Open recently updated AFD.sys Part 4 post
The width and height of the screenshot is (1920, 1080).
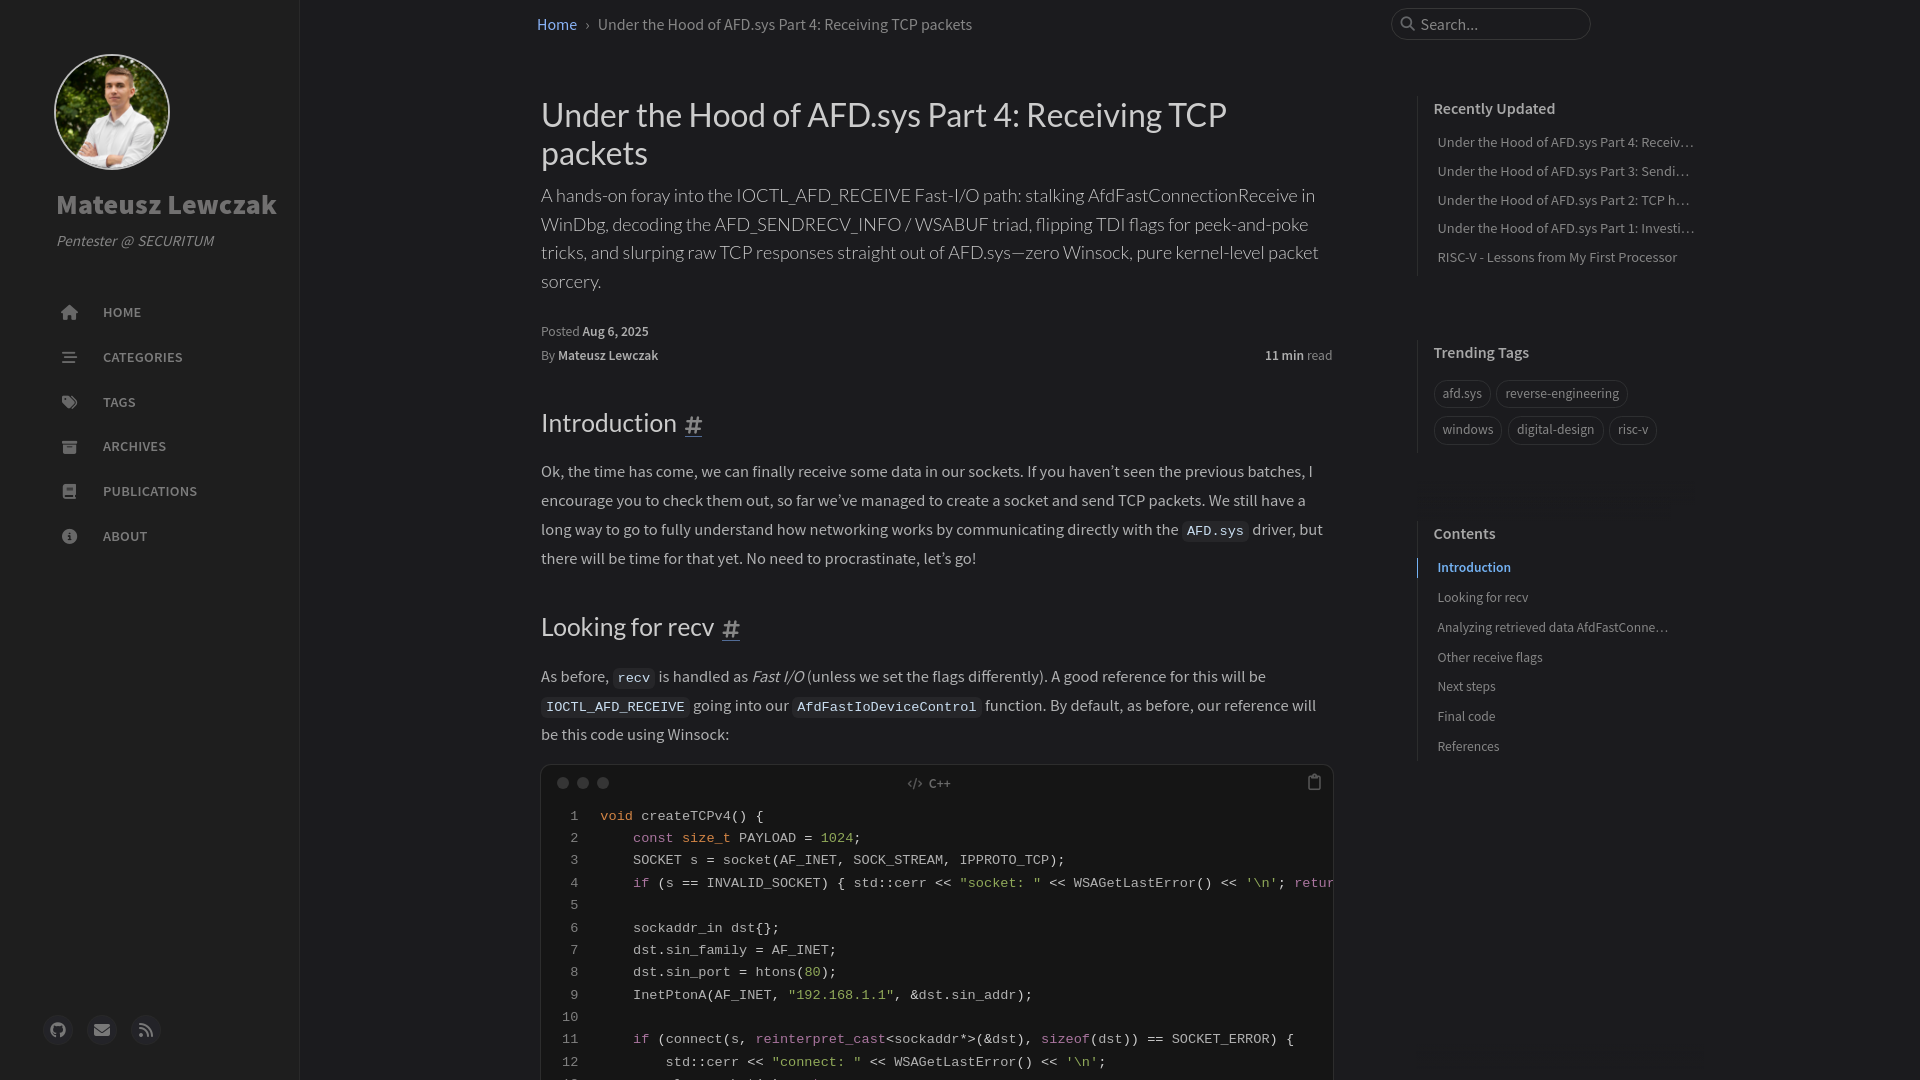[x=1565, y=143]
